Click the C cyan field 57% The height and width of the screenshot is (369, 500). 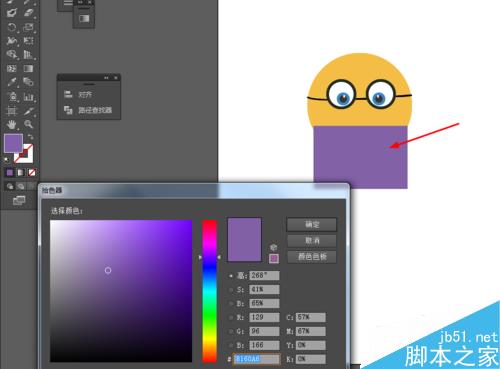(311, 317)
